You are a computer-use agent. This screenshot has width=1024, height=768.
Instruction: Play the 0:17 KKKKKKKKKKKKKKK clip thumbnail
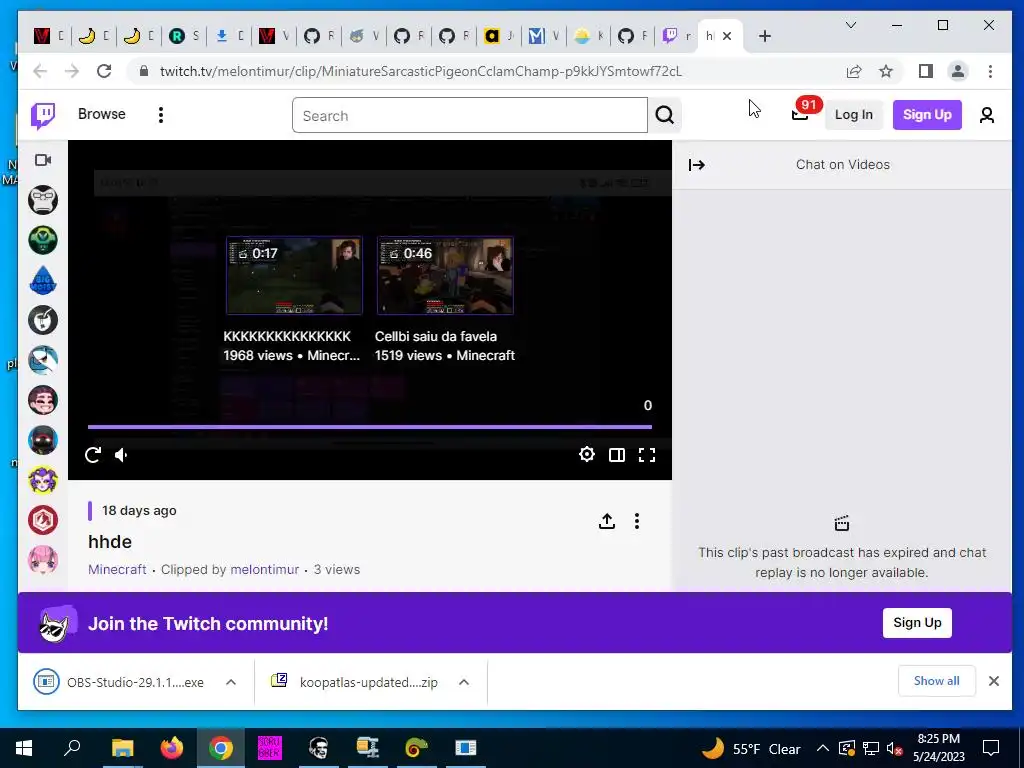(x=294, y=276)
